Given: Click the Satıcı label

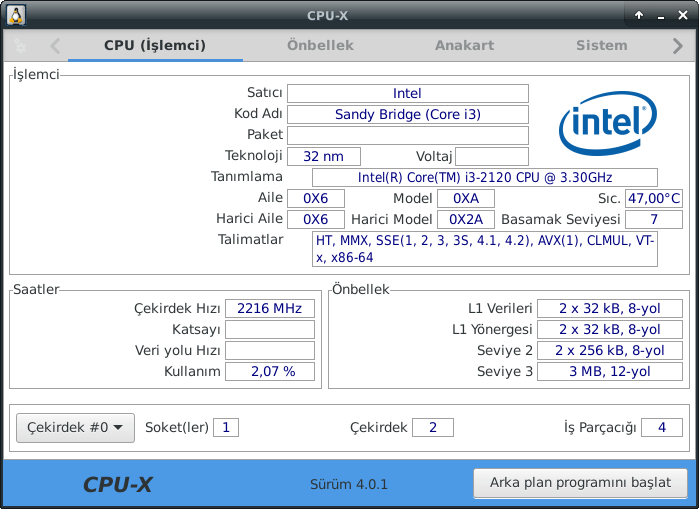Looking at the screenshot, I should tap(265, 92).
